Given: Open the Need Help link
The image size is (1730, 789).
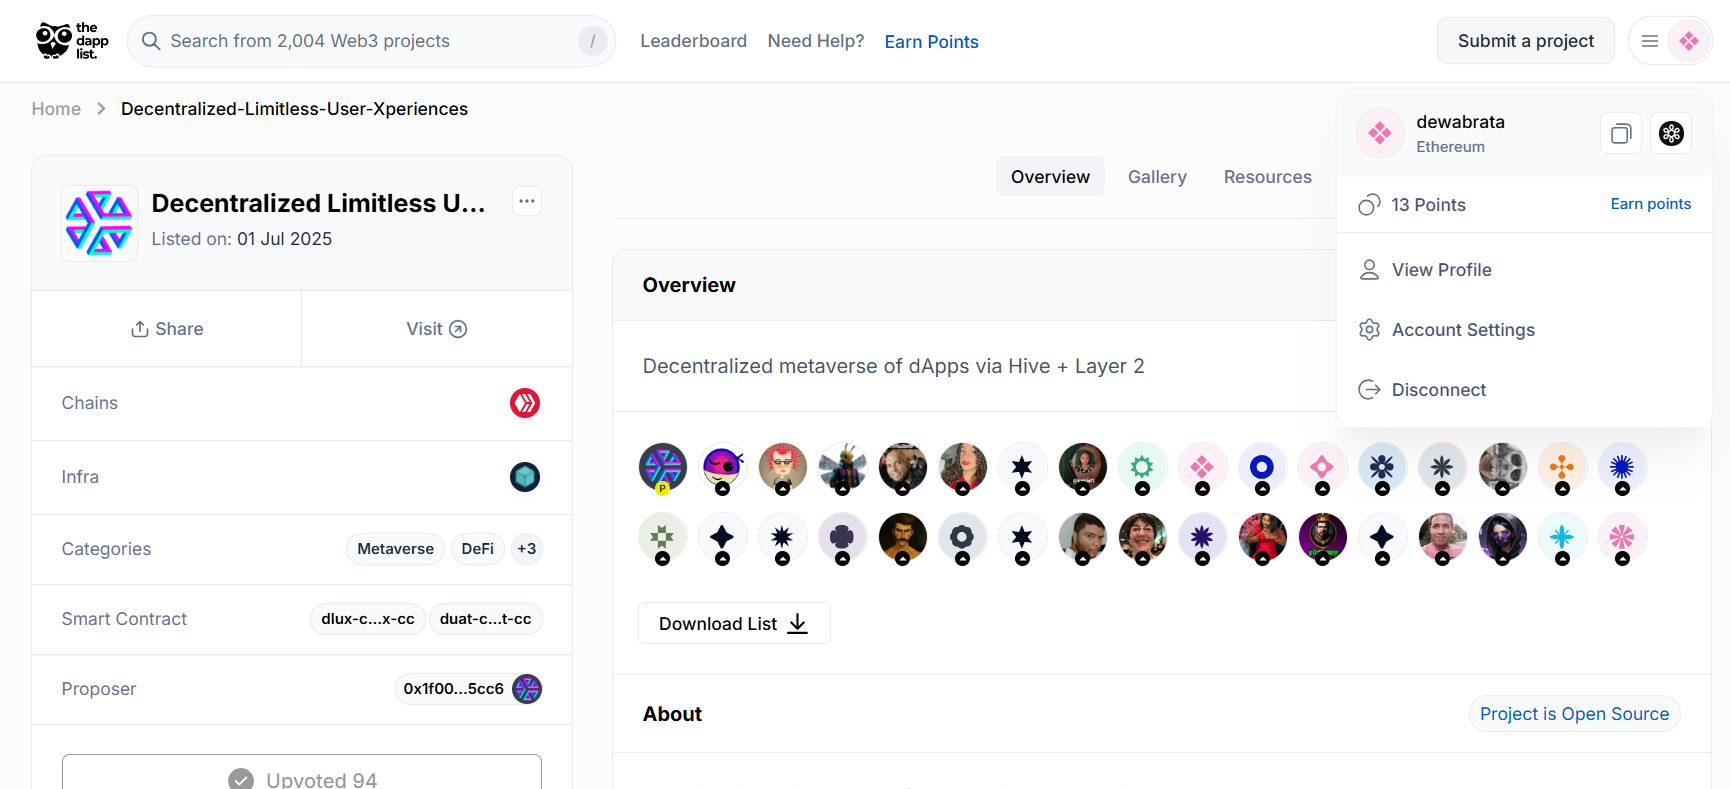Looking at the screenshot, I should 815,41.
